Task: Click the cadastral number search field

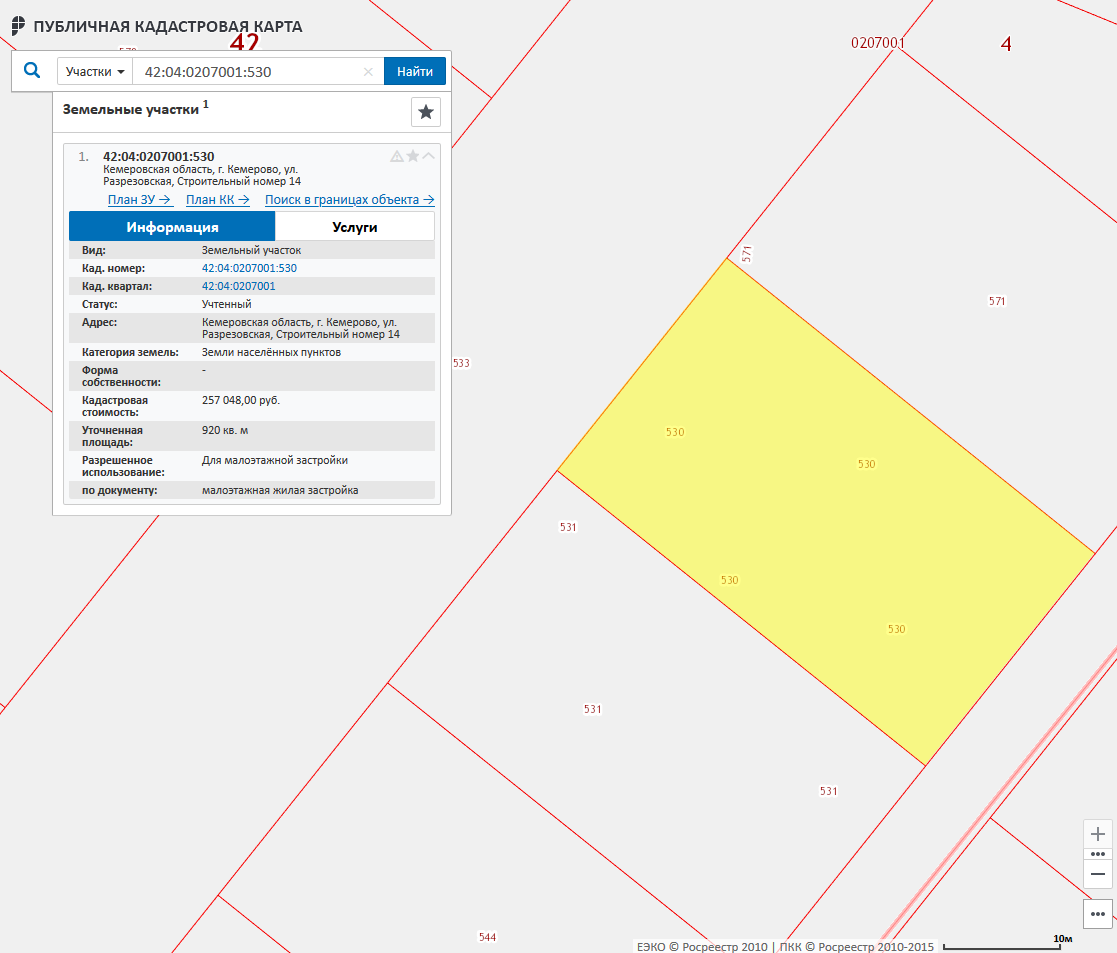Action: pyautogui.click(x=250, y=72)
